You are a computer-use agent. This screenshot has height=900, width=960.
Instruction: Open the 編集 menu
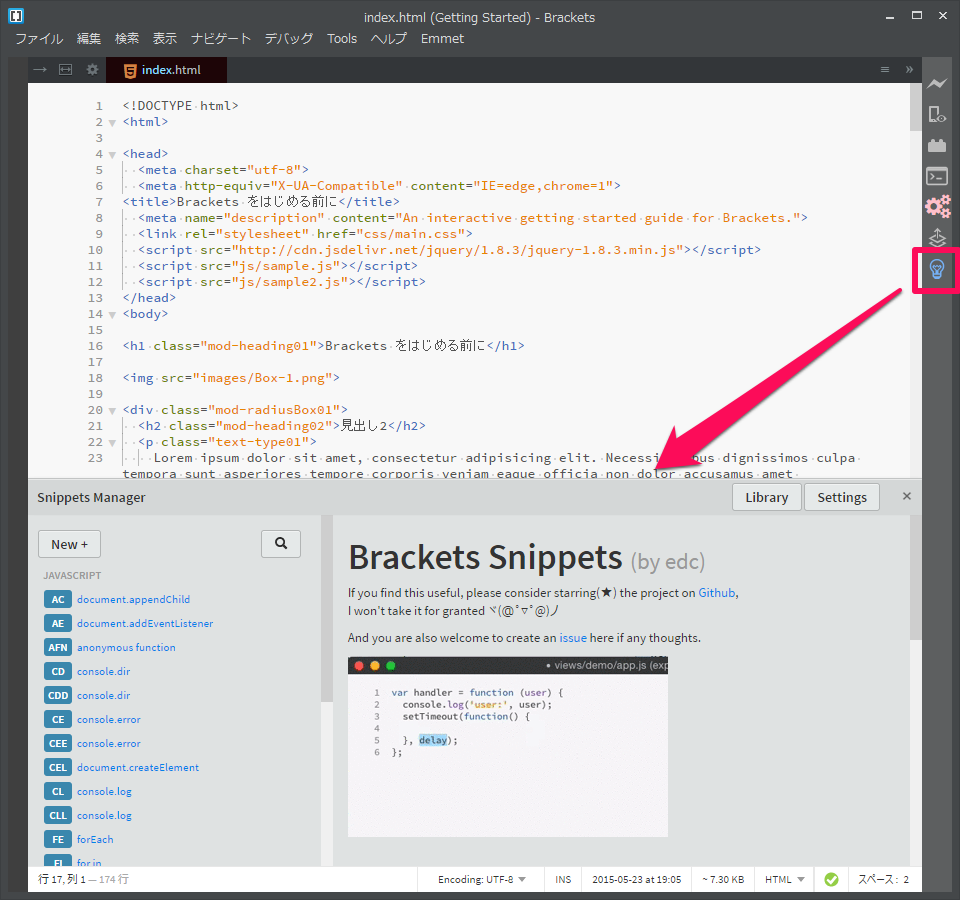point(89,39)
